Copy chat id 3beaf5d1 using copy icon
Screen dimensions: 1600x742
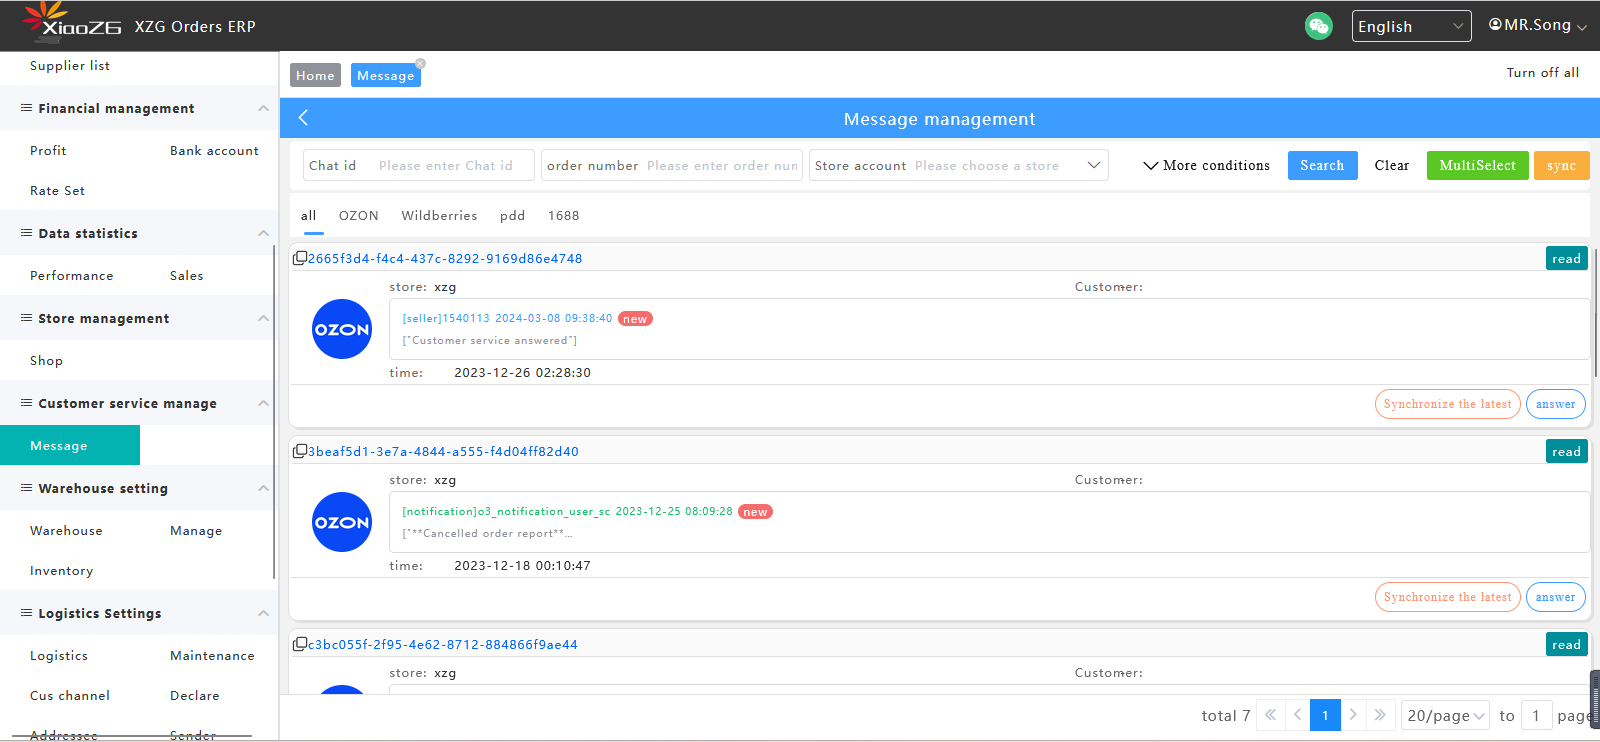coord(299,451)
